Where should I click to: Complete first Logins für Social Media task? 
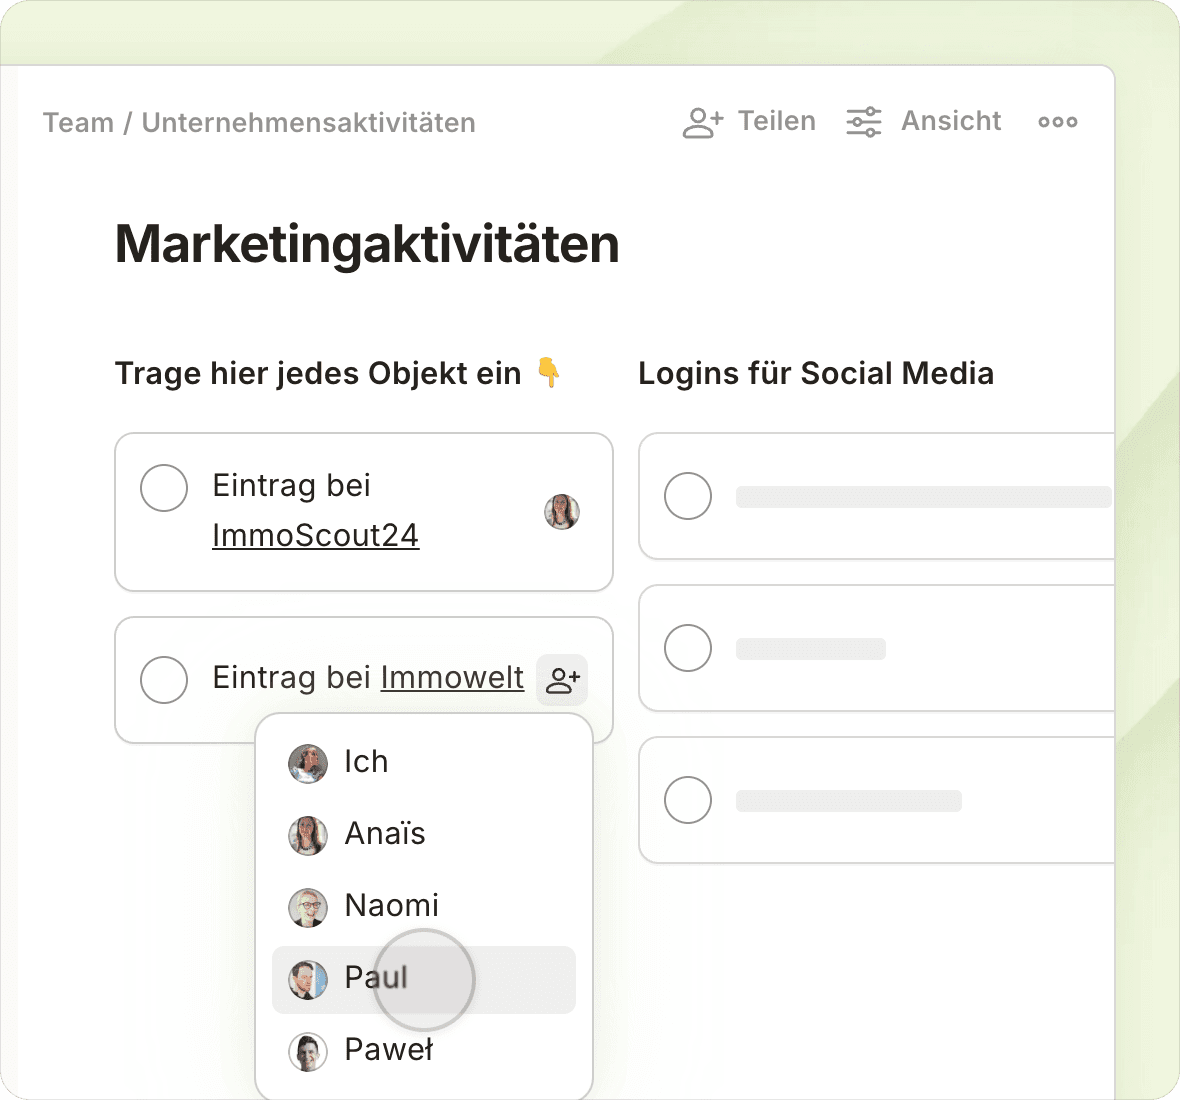click(688, 496)
